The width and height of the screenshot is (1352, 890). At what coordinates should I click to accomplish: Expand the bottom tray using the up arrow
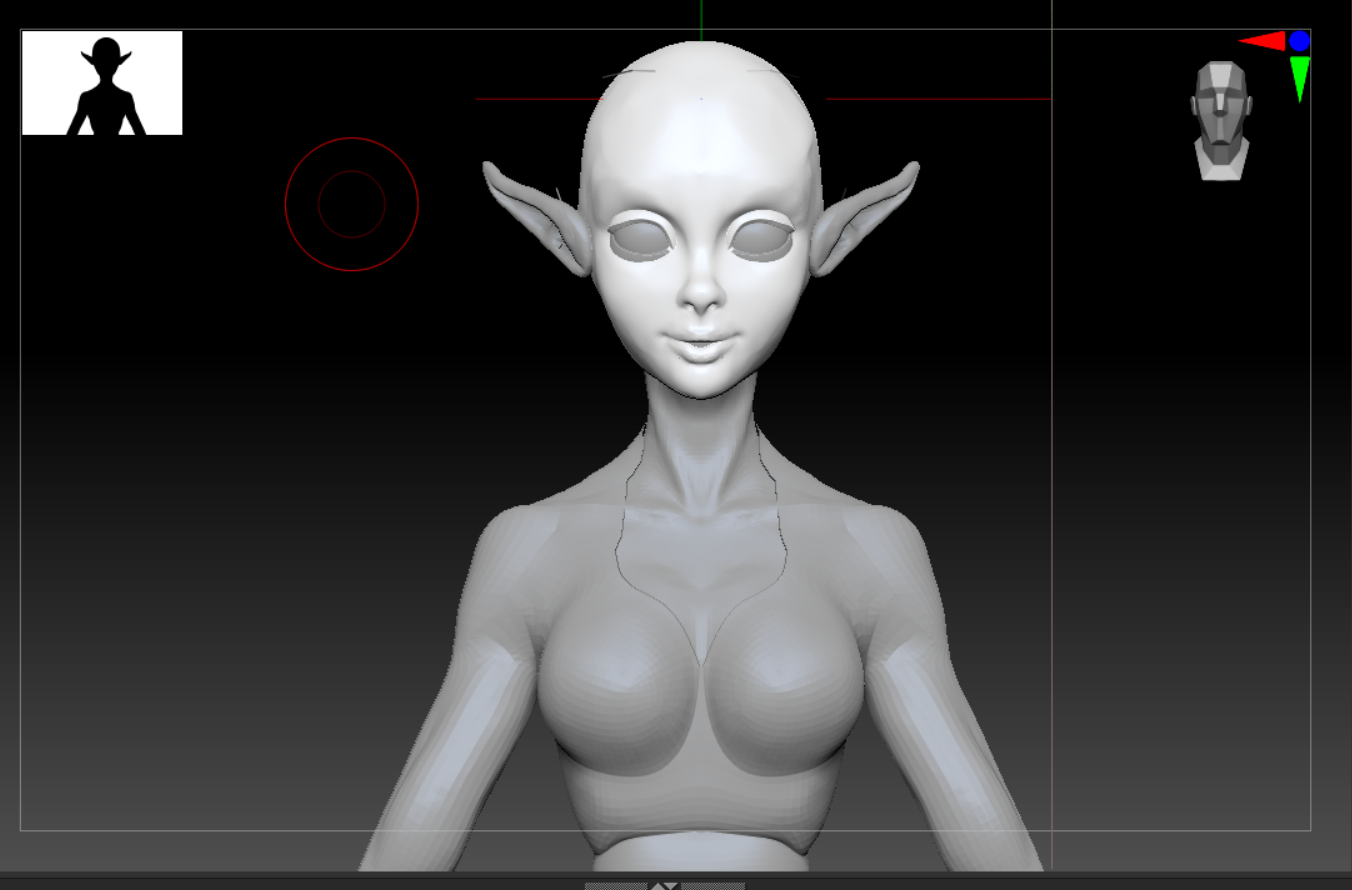tap(658, 886)
